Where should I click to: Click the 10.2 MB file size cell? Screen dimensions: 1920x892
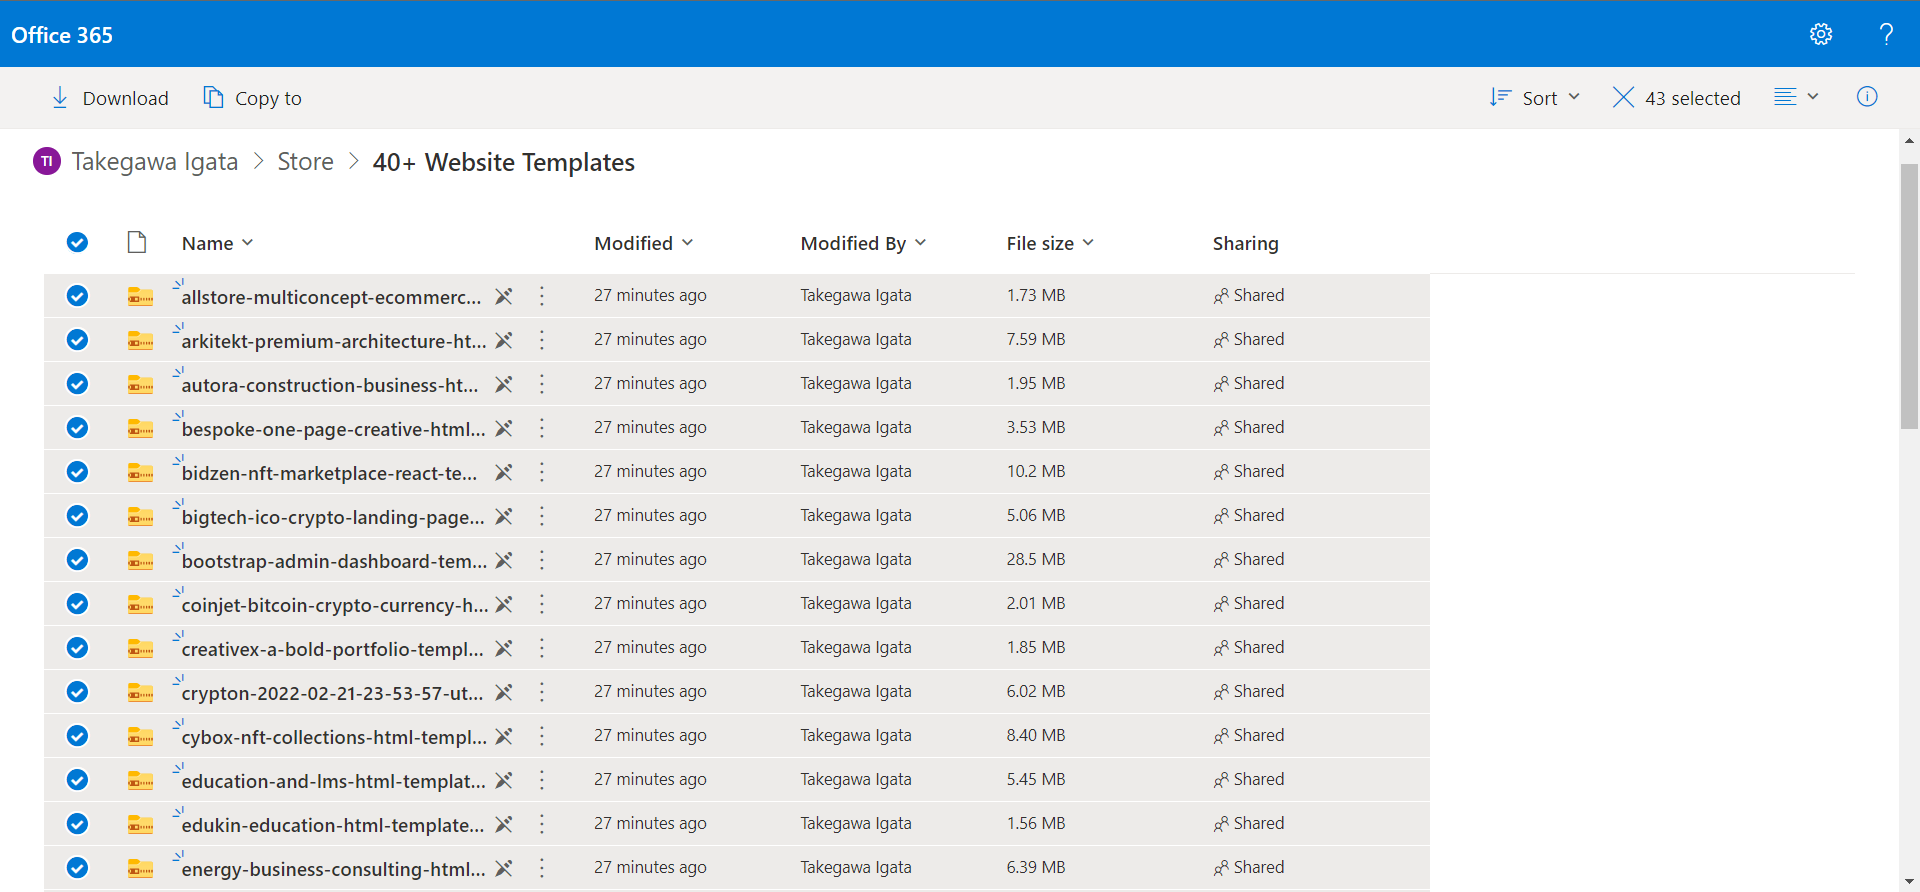tap(1036, 472)
